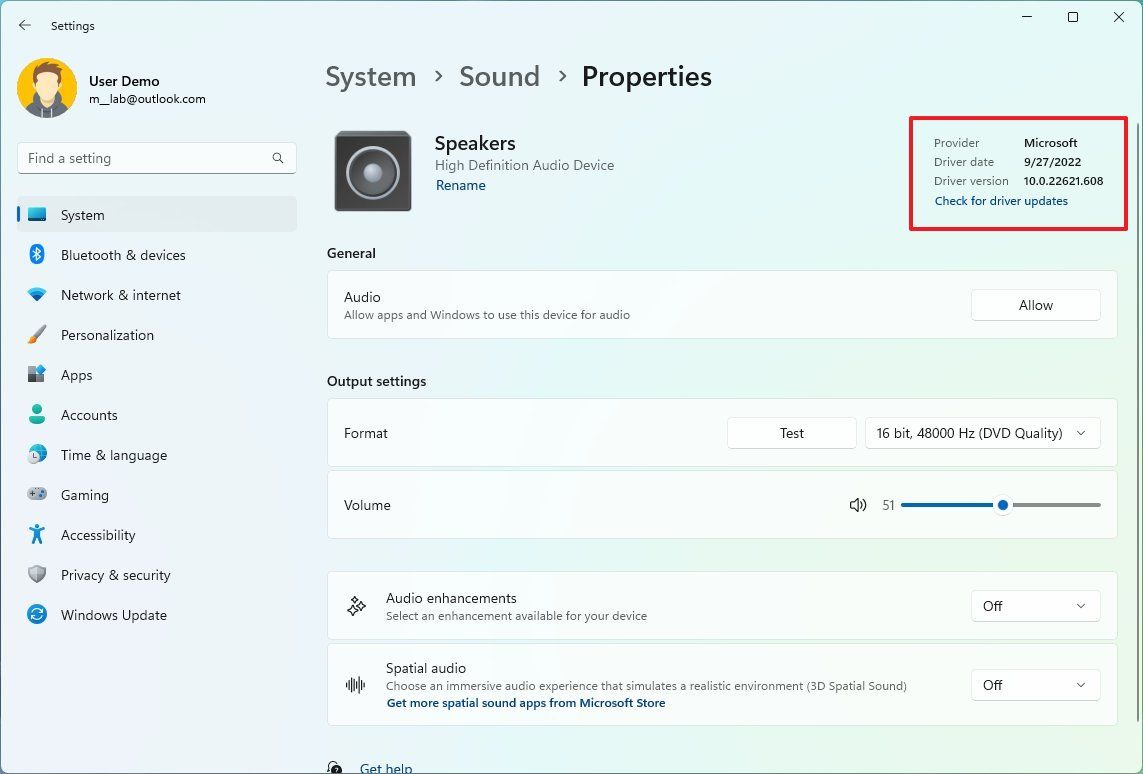Check for driver updates

coord(1001,200)
